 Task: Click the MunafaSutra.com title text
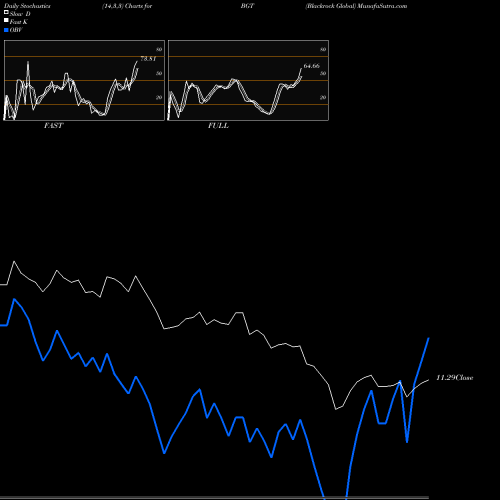382,6
